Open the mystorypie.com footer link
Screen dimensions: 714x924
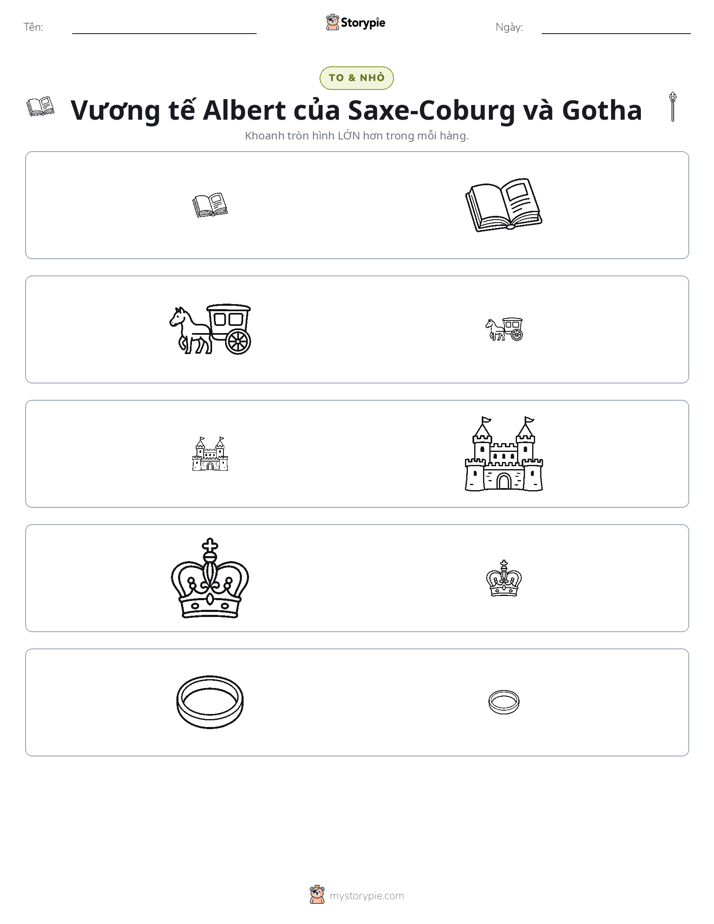366,896
